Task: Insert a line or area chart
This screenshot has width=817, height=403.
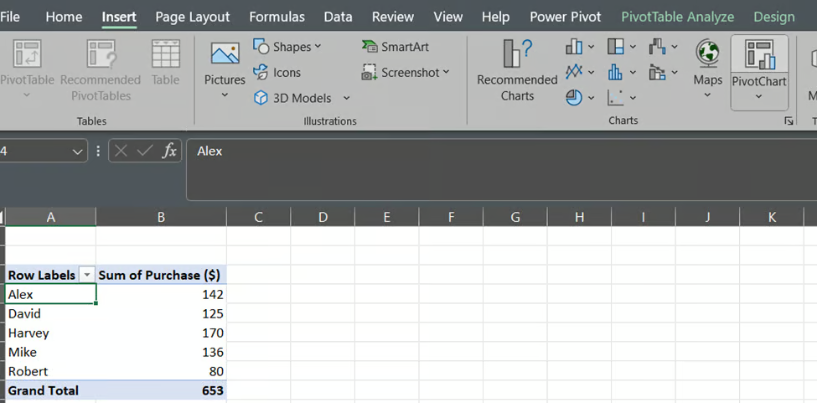Action: tap(574, 72)
